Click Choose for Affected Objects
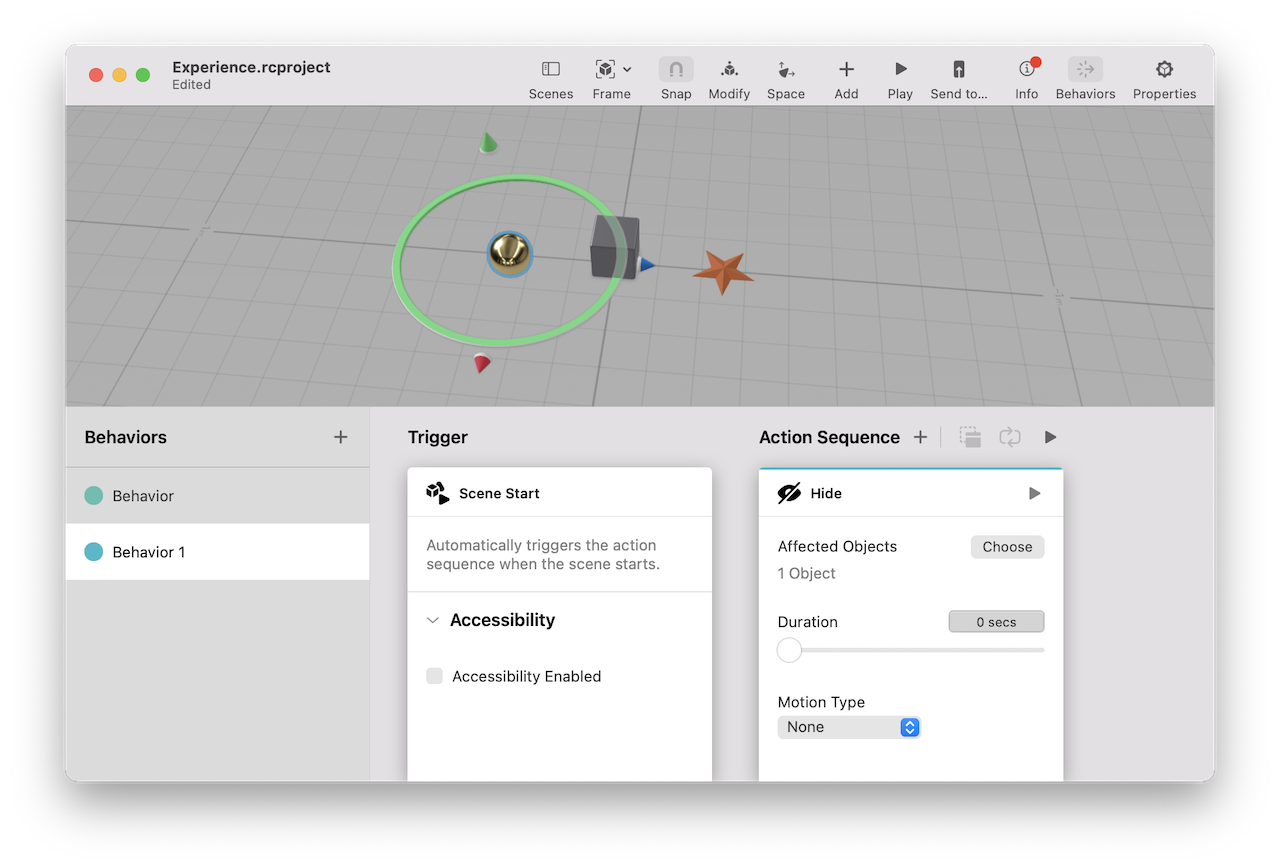Image resolution: width=1280 pixels, height=868 pixels. point(1007,547)
